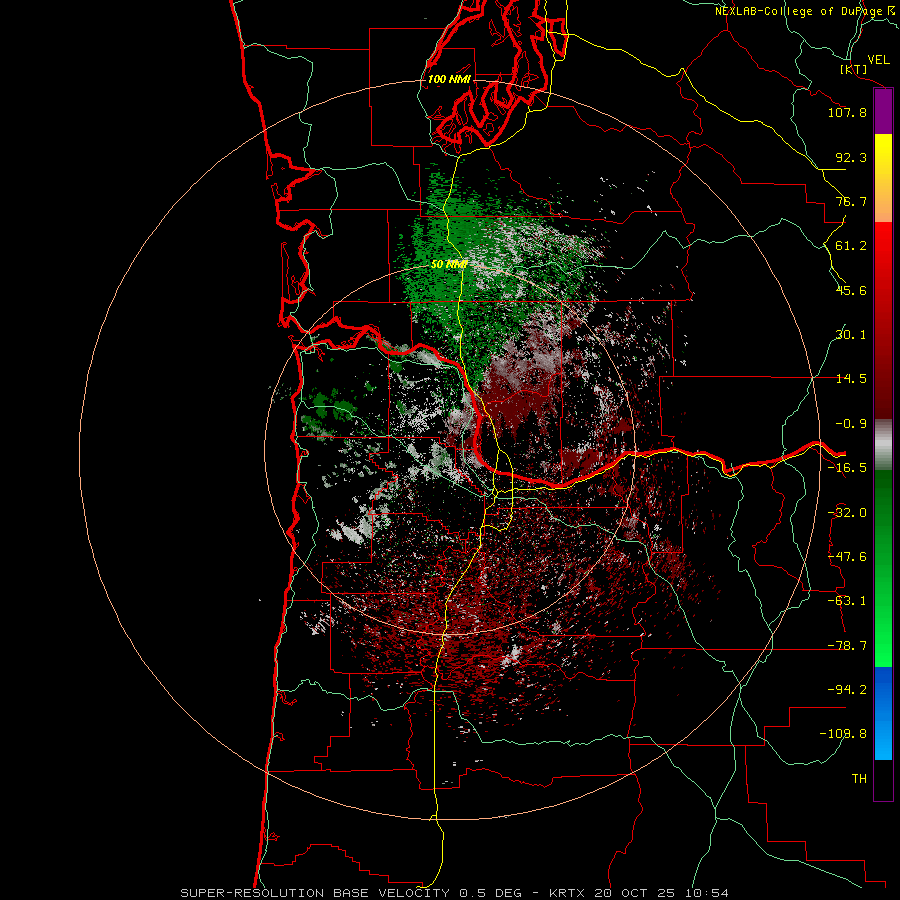This screenshot has width=900, height=900.
Task: Select the 92.3 scale value
Action: [851, 157]
